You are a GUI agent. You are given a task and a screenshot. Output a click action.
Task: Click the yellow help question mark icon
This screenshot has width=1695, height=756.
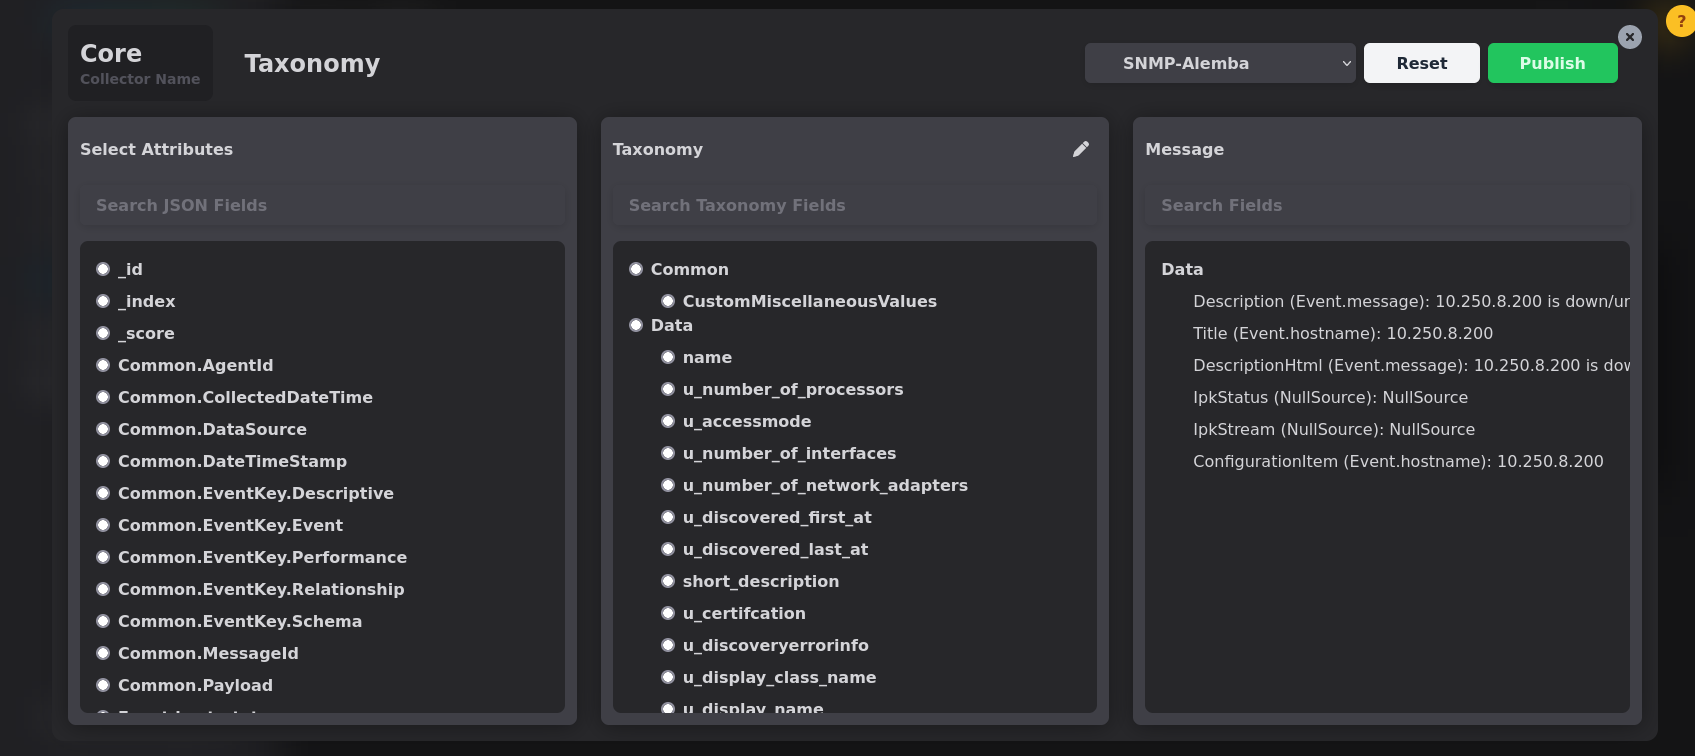point(1680,21)
